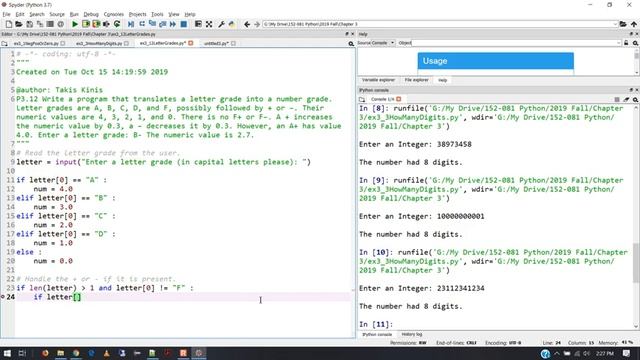The image size is (640, 360).
Task: Switch to File explorer tab
Action: [416, 80]
